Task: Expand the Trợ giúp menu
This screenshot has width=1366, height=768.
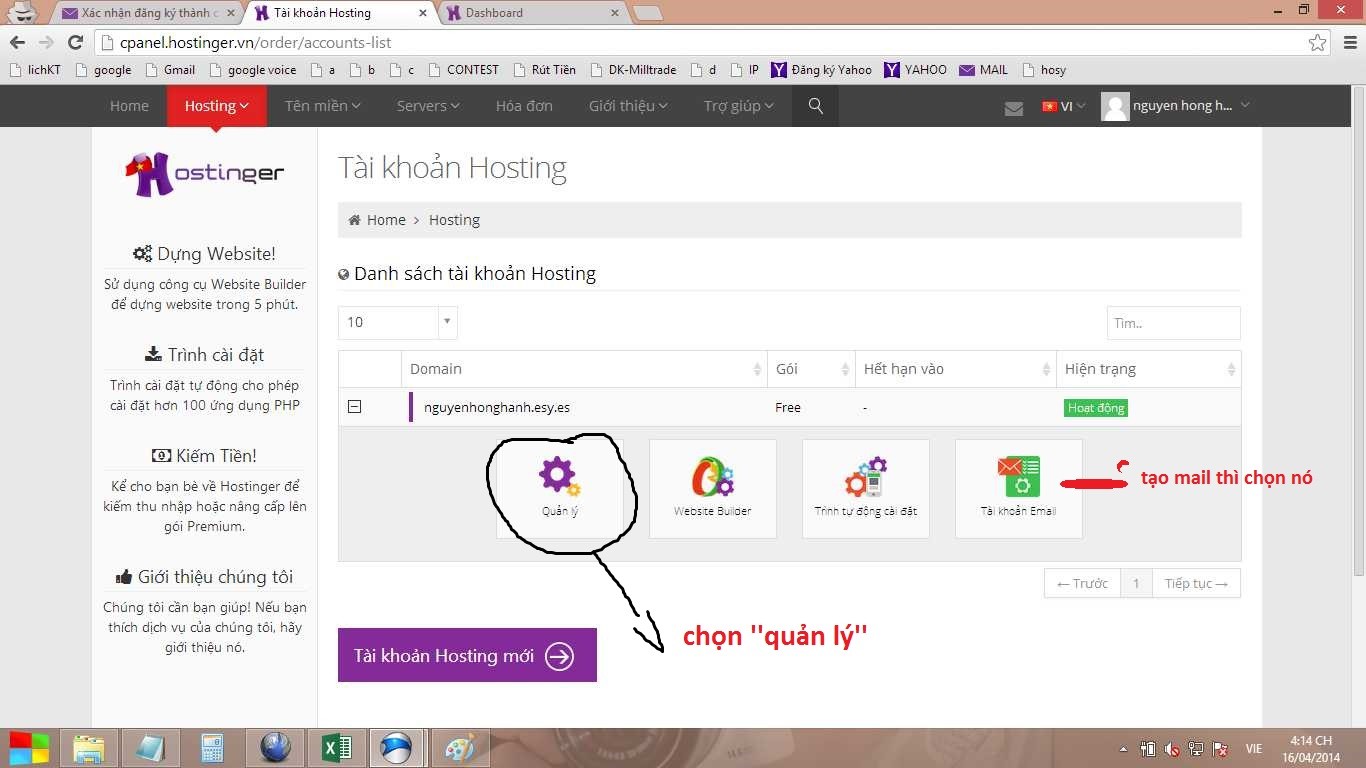Action: pyautogui.click(x=739, y=106)
